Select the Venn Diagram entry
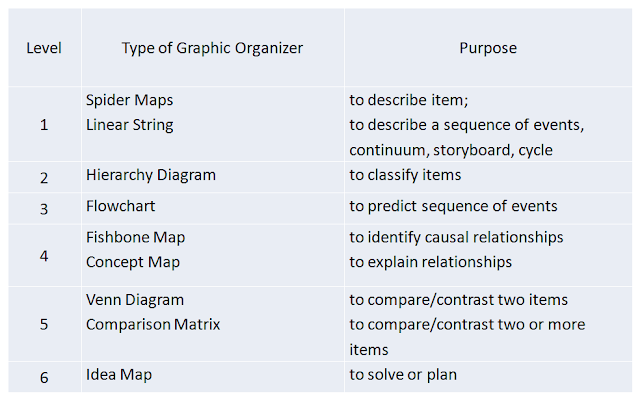Viewport: 640px width, 400px height. tap(135, 300)
